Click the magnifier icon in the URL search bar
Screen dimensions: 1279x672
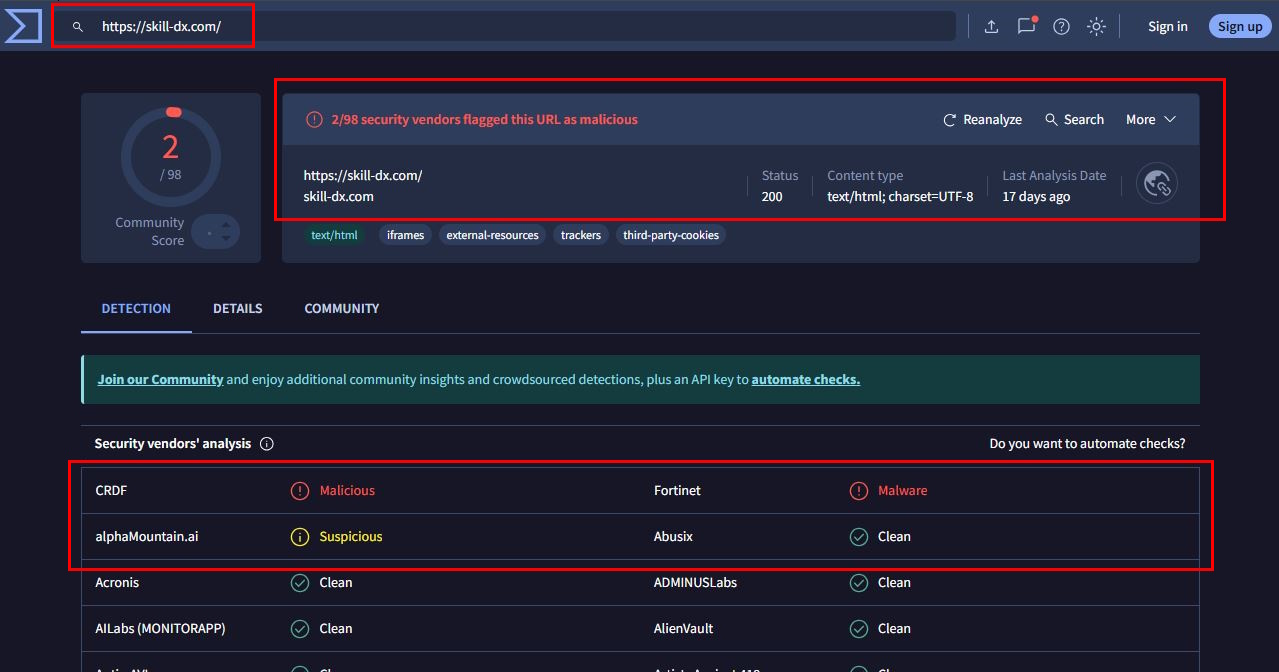(78, 27)
